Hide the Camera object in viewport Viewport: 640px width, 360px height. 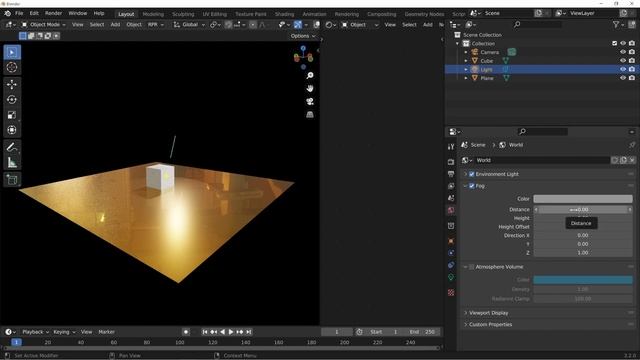coord(623,52)
